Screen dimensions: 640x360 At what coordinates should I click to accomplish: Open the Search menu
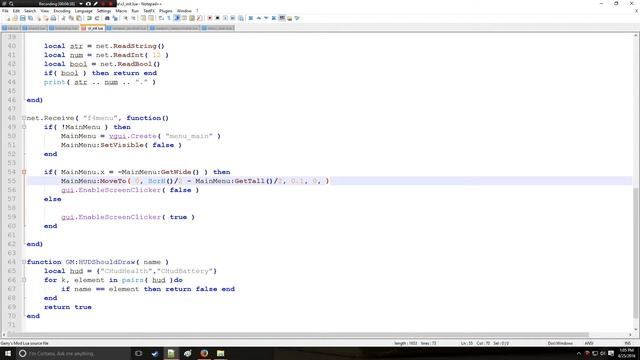[x=30, y=11]
